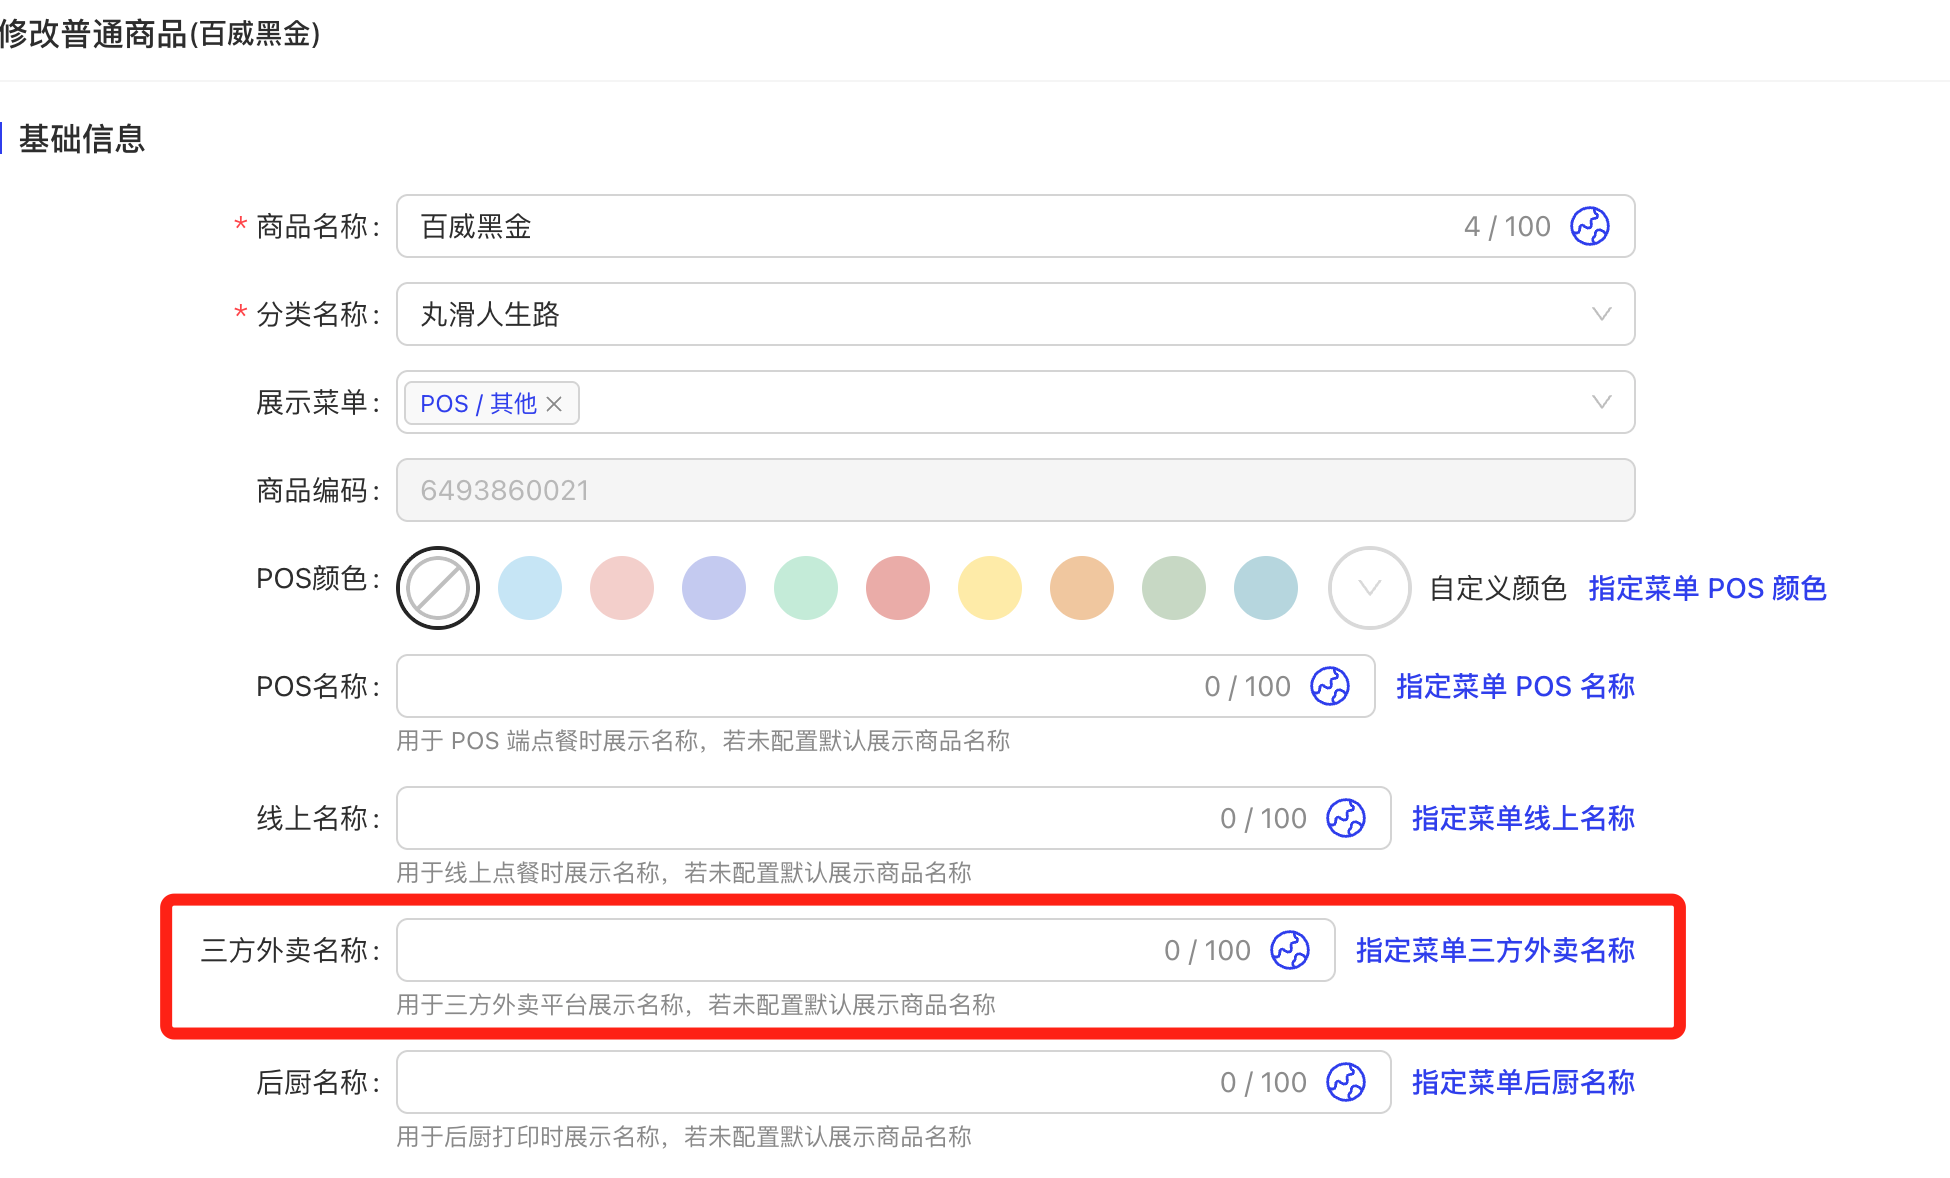Pick the red POS color swatch

(898, 588)
